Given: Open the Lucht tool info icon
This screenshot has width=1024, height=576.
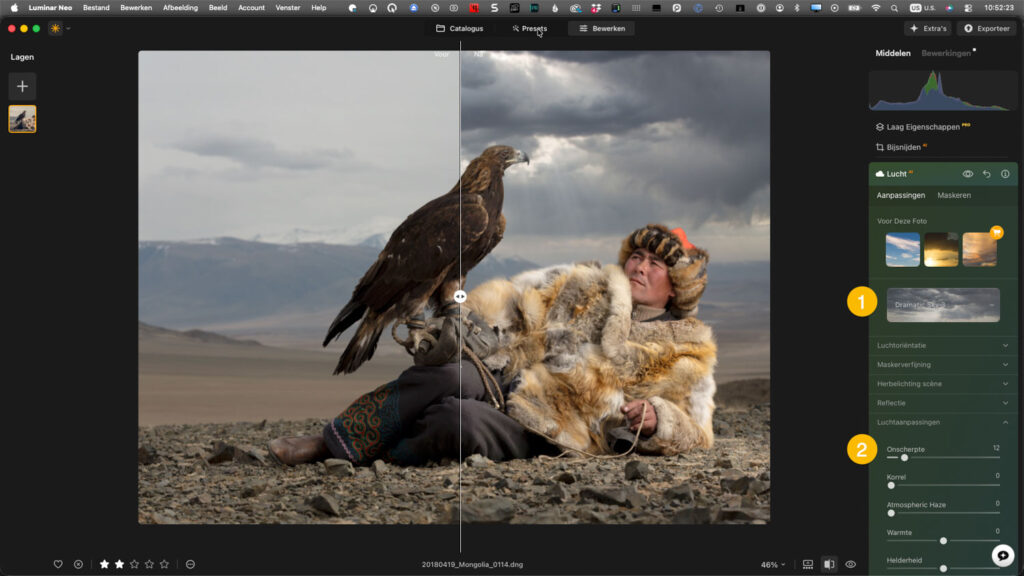Looking at the screenshot, I should pyautogui.click(x=1005, y=174).
